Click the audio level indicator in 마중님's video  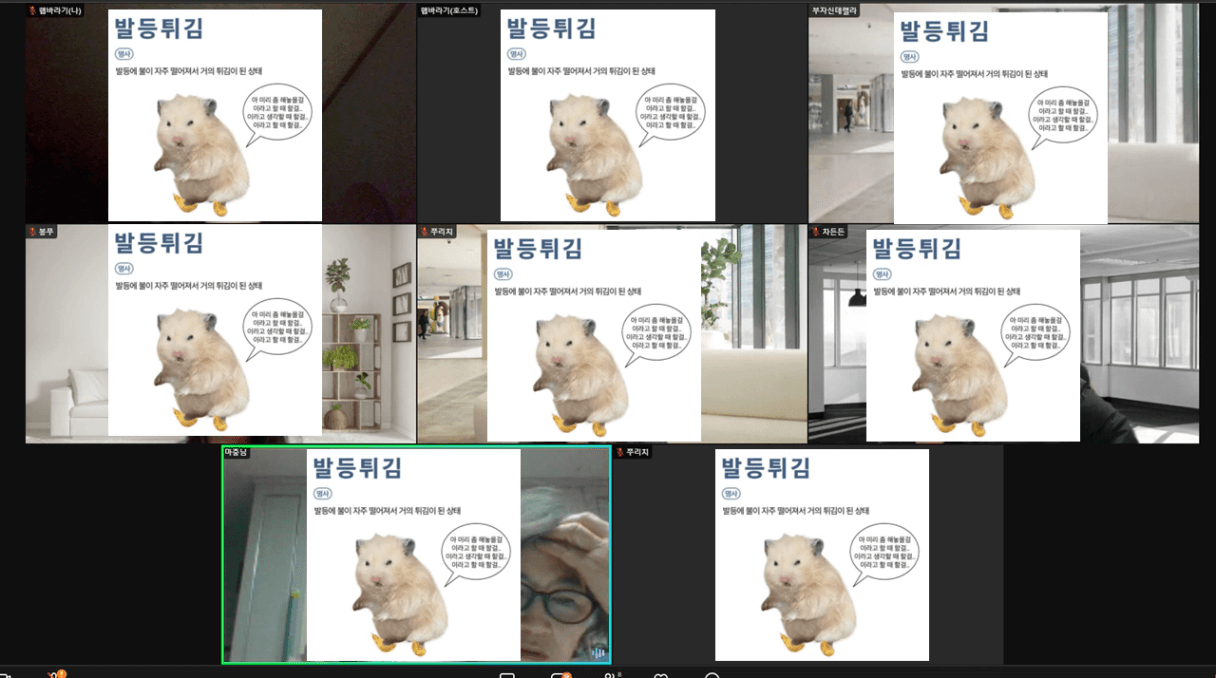(598, 652)
